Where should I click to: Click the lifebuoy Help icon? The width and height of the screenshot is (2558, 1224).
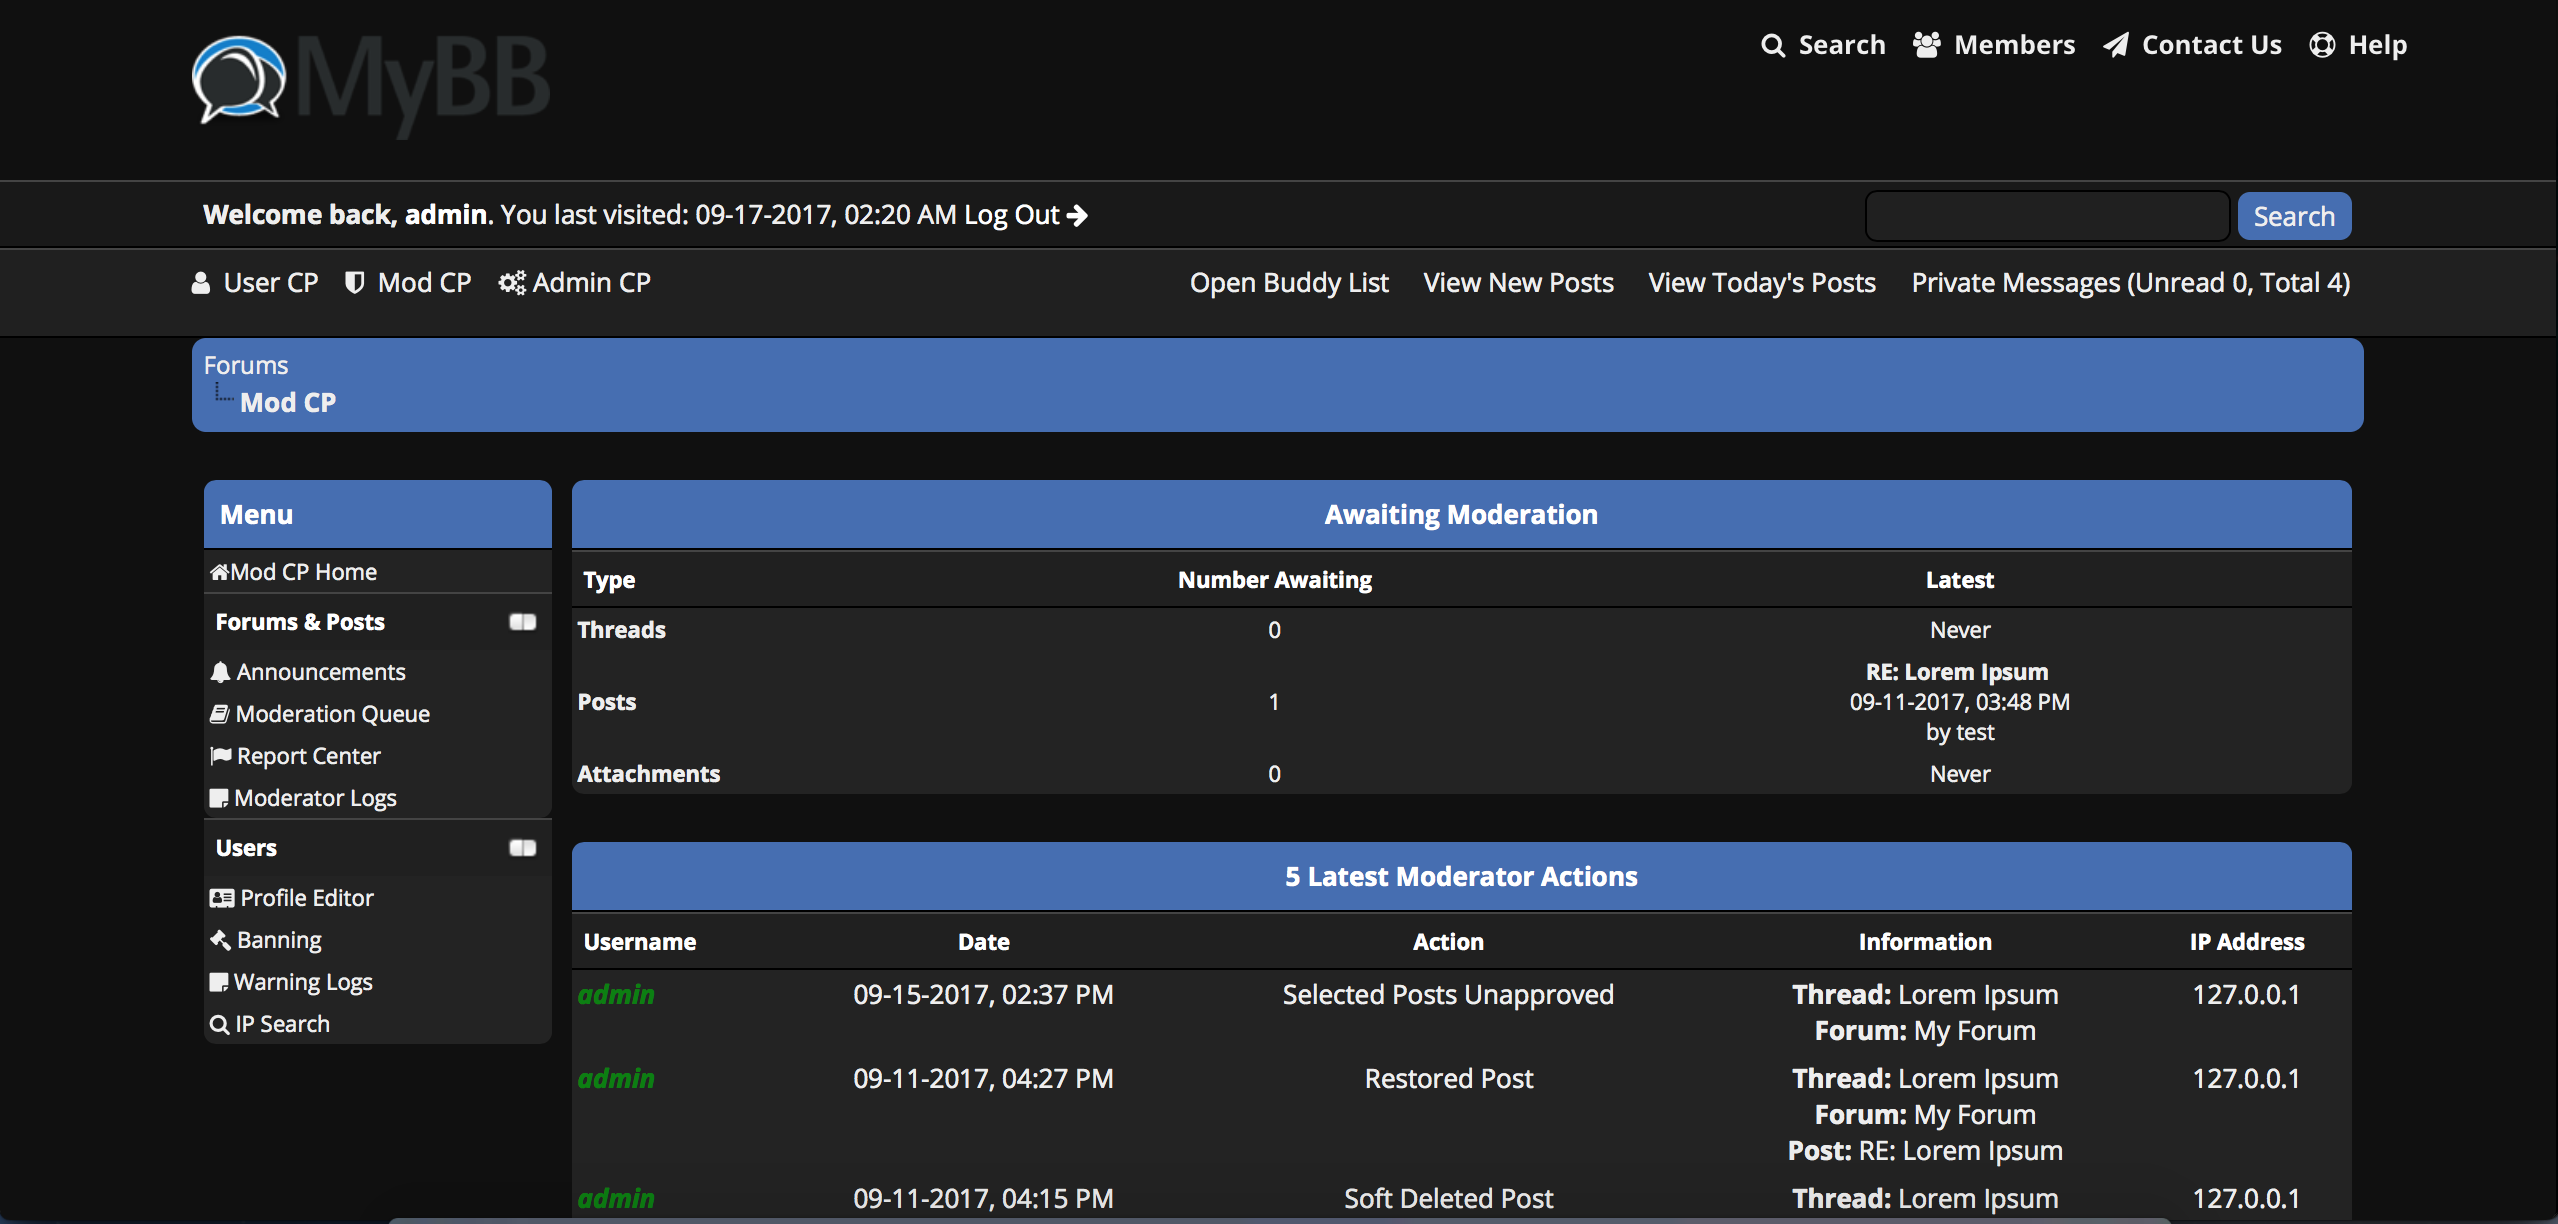2322,45
